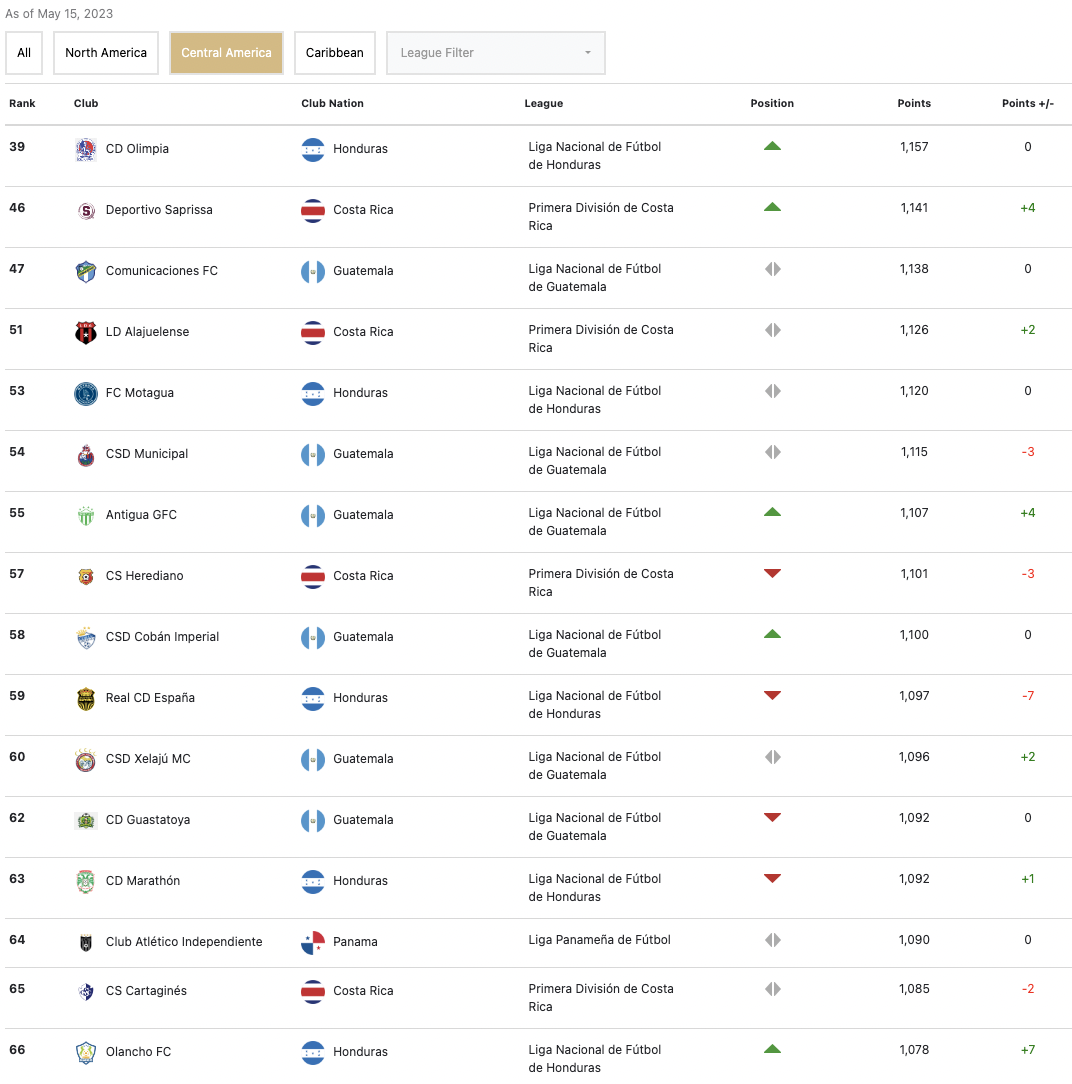The height and width of the screenshot is (1084, 1072).
Task: Open the CD Guastatoya club name
Action: tap(148, 819)
